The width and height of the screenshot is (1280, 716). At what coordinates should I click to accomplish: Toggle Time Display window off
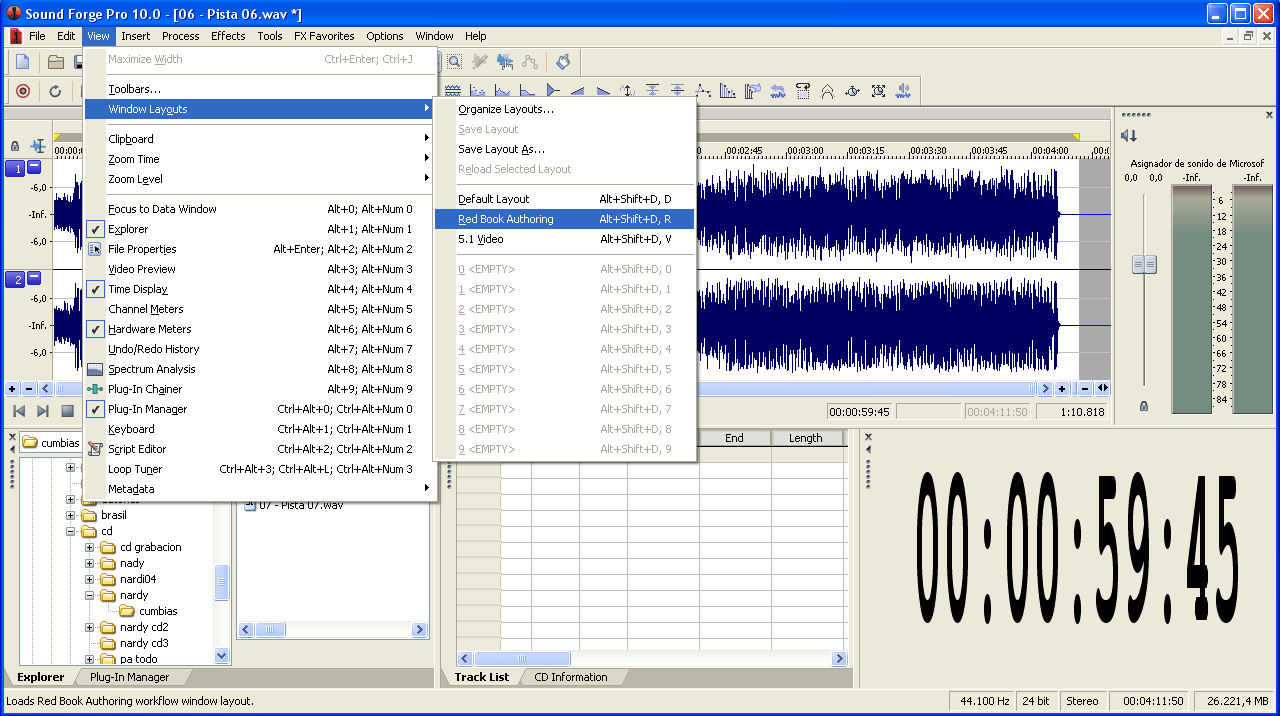(x=138, y=289)
